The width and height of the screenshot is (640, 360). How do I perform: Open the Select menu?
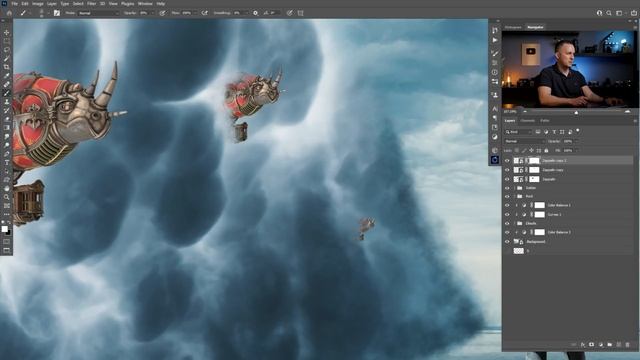click(x=78, y=3)
